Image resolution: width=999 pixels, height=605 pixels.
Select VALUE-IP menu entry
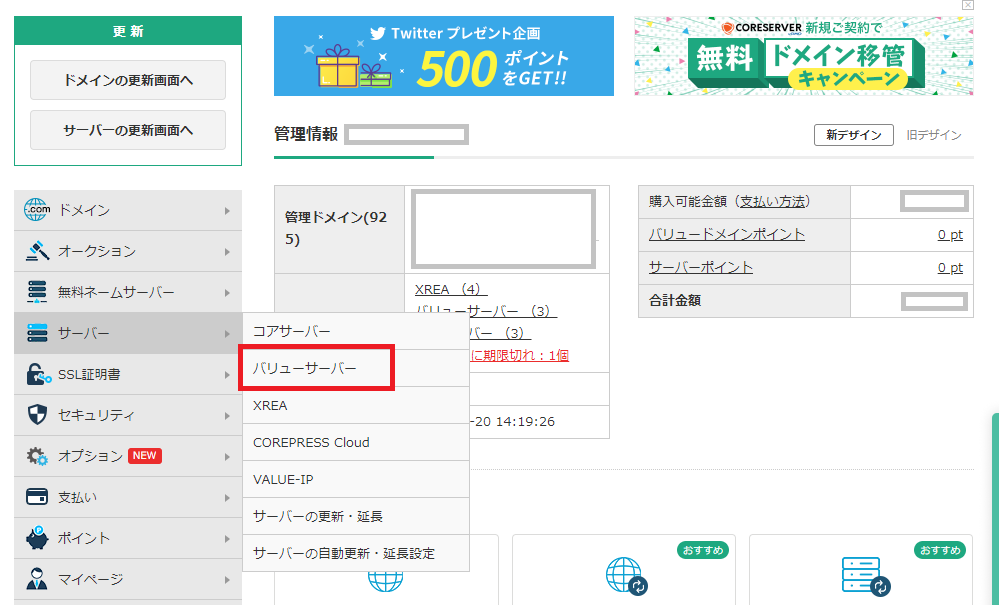click(x=356, y=479)
